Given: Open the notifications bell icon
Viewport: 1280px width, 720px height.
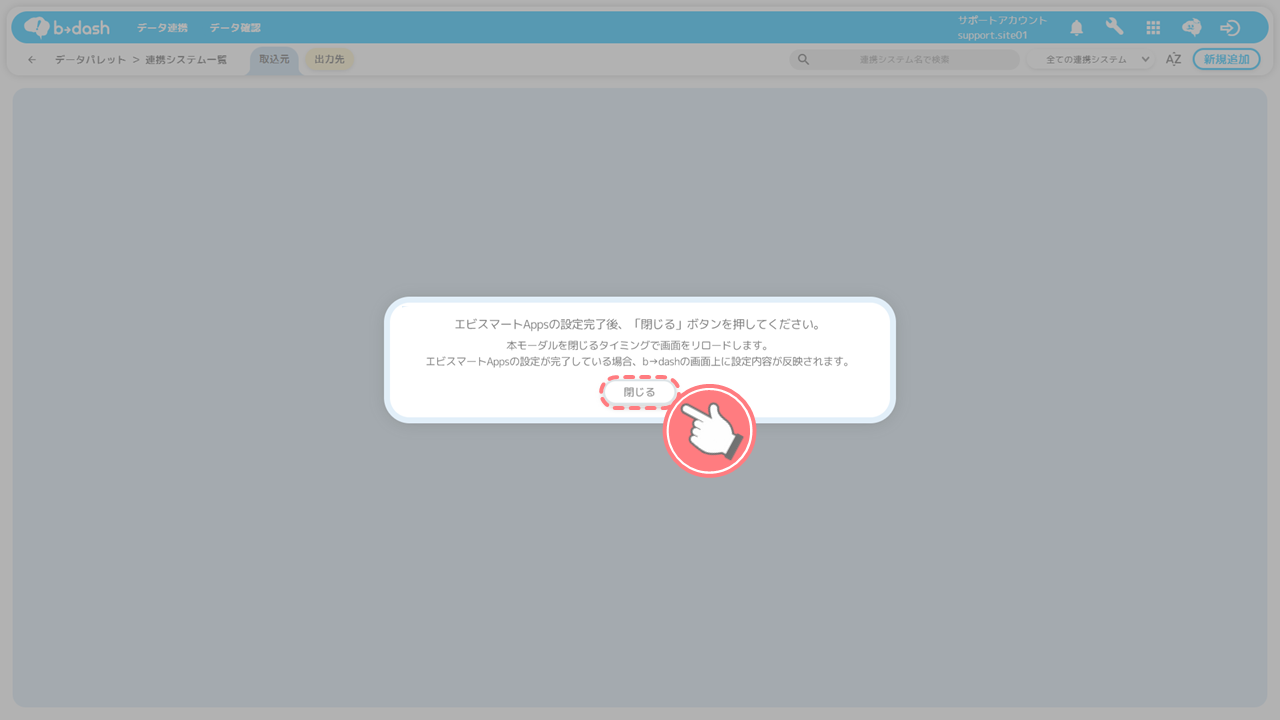Looking at the screenshot, I should 1076,28.
